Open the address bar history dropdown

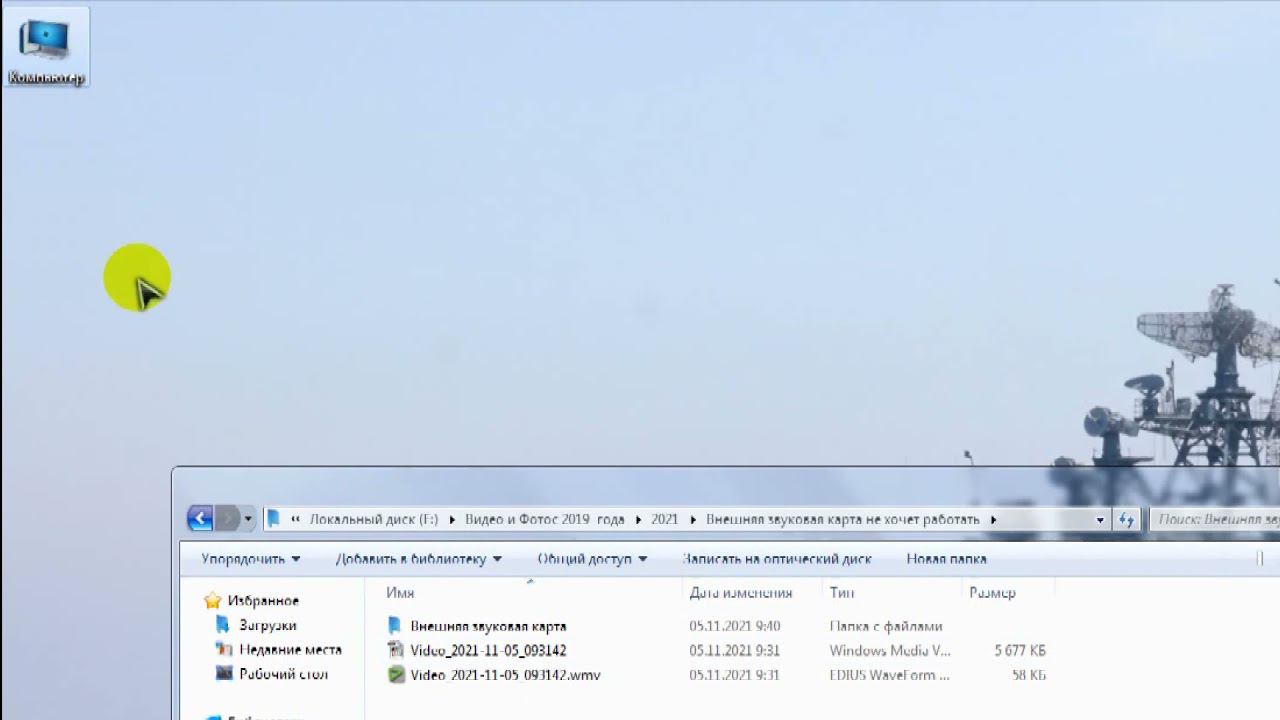pos(1100,519)
